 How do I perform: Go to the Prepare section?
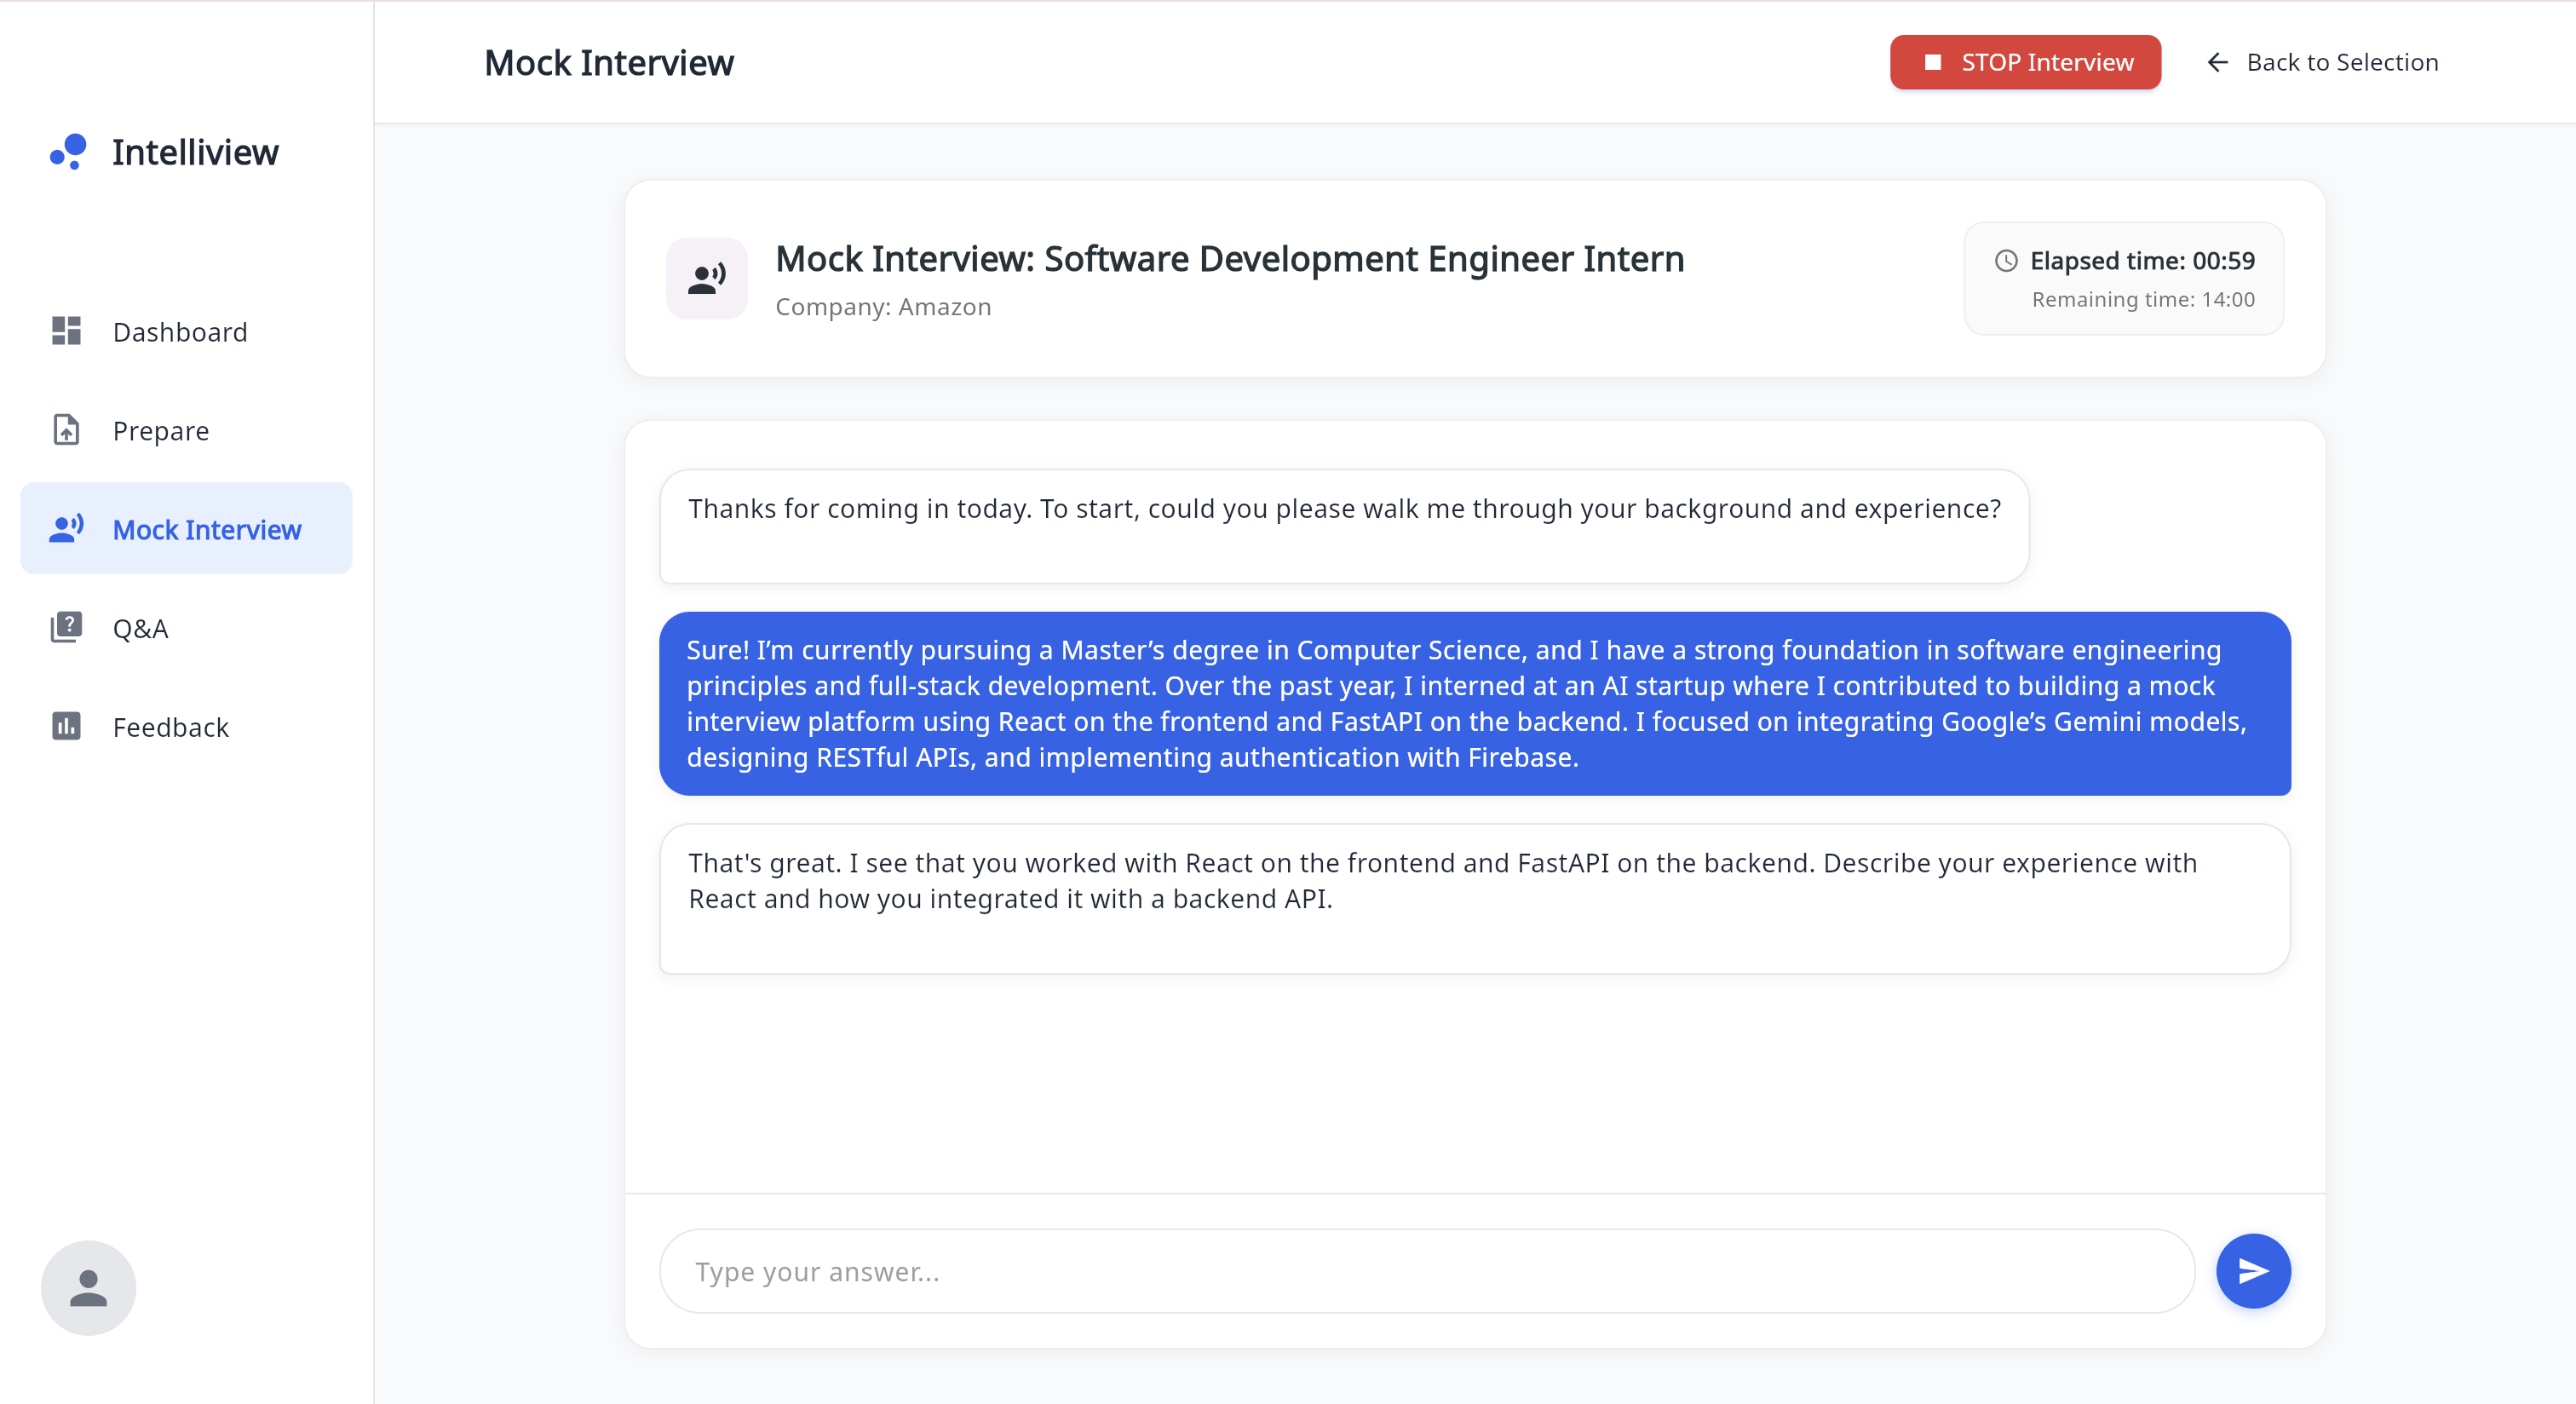161,431
